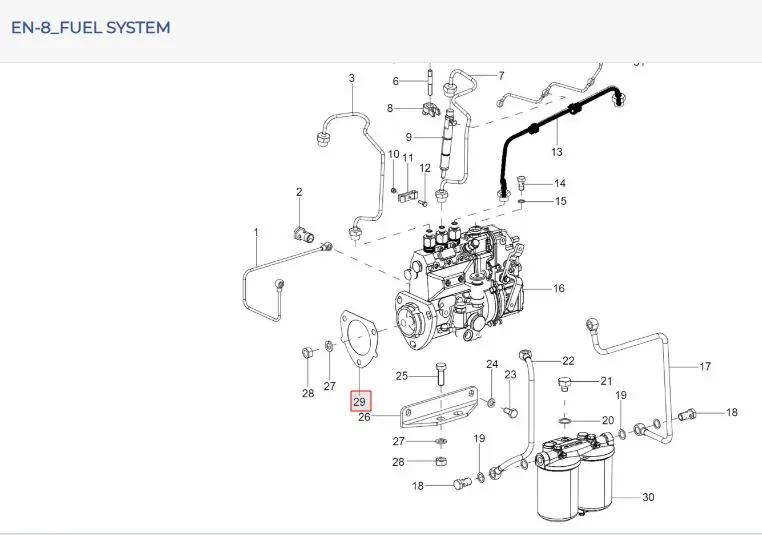Click part number 1 label for the pipe
Image resolution: width=762 pixels, height=535 pixels.
(x=257, y=233)
